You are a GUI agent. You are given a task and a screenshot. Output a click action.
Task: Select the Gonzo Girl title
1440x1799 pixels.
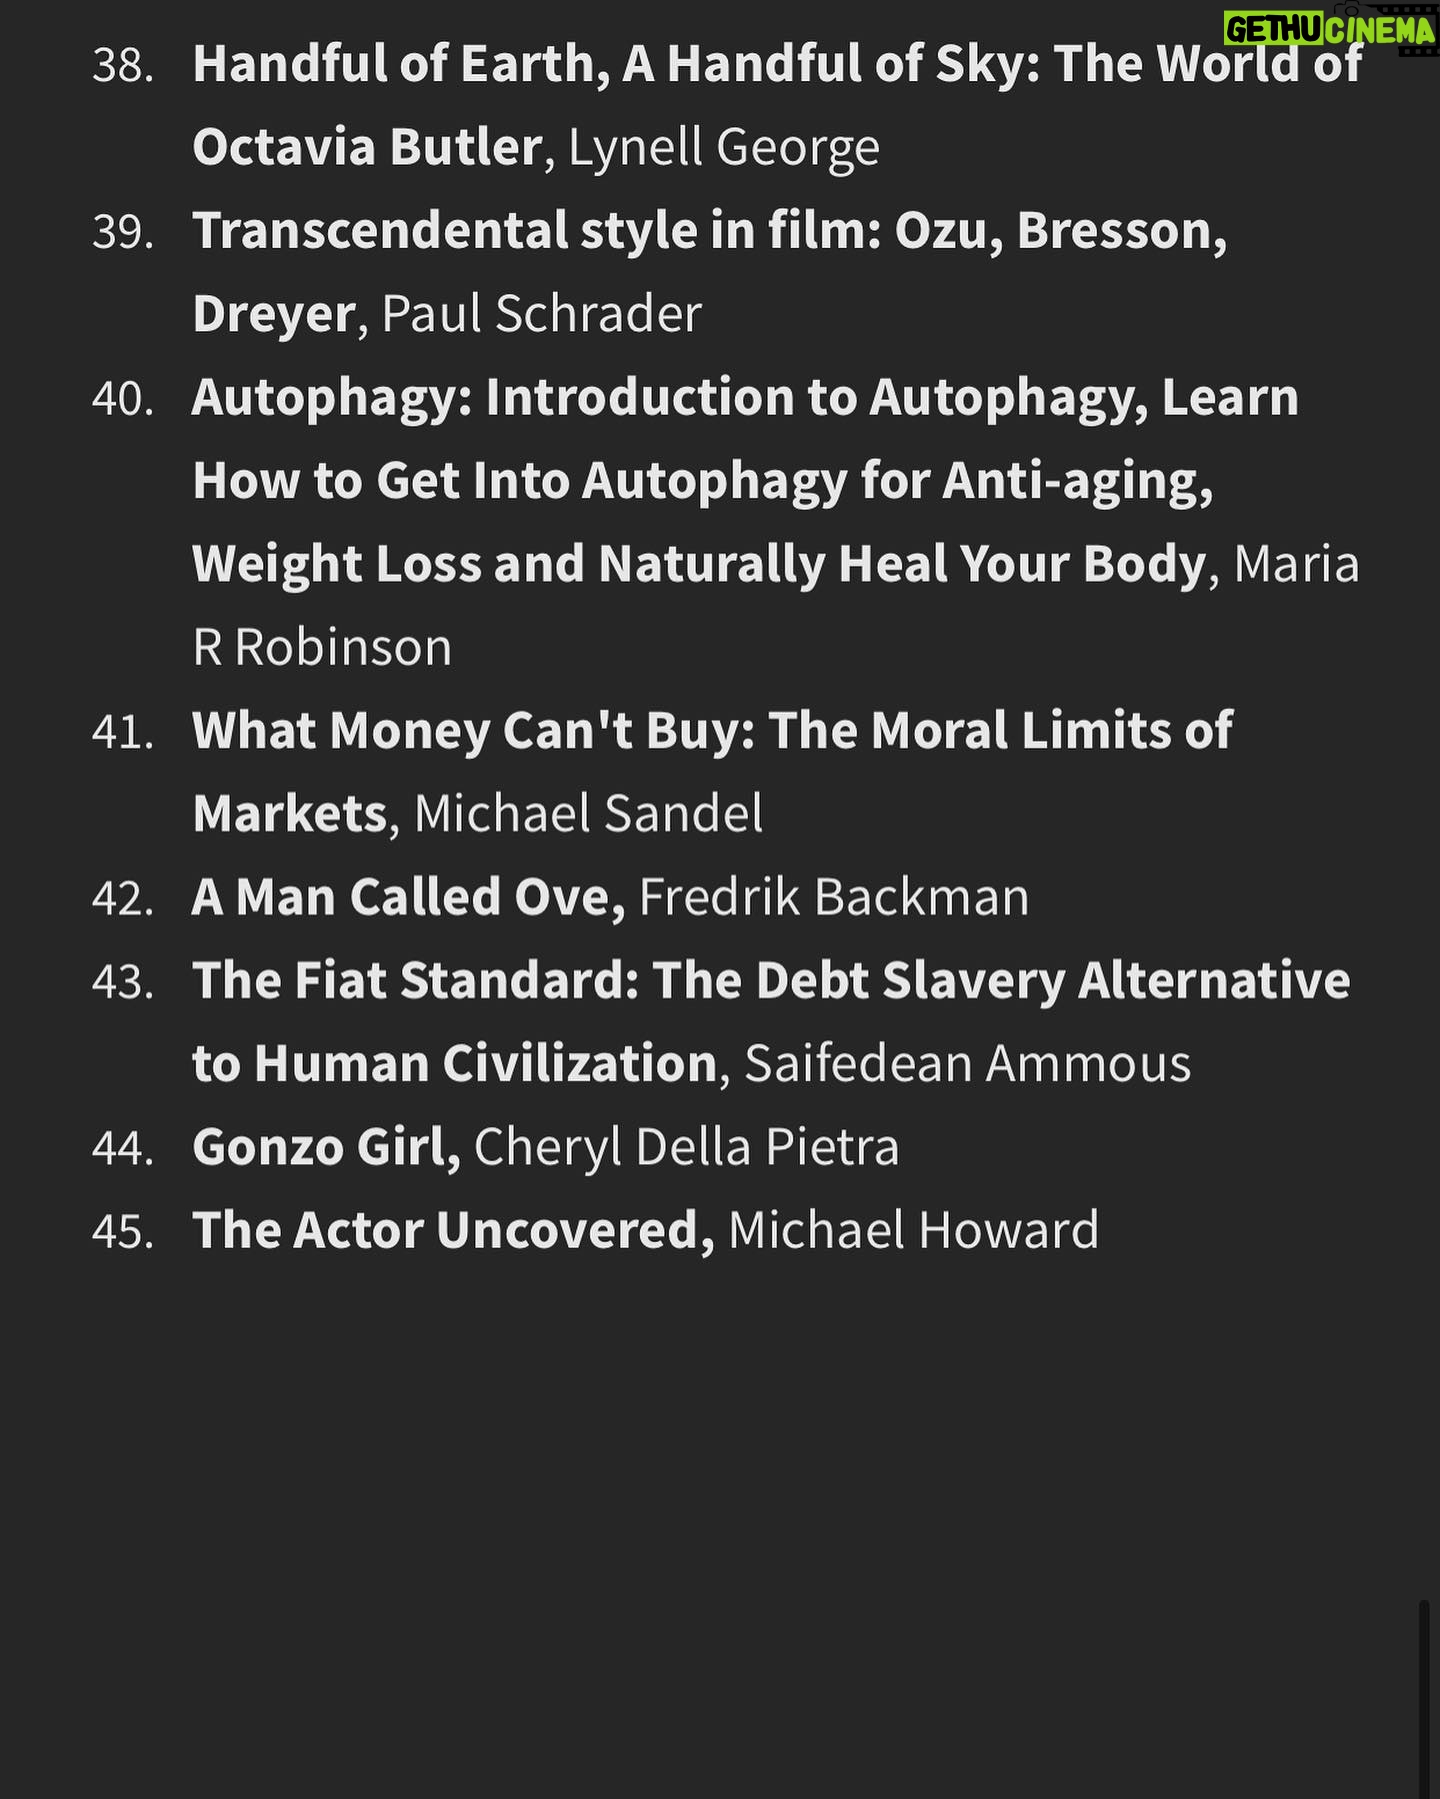(326, 1147)
